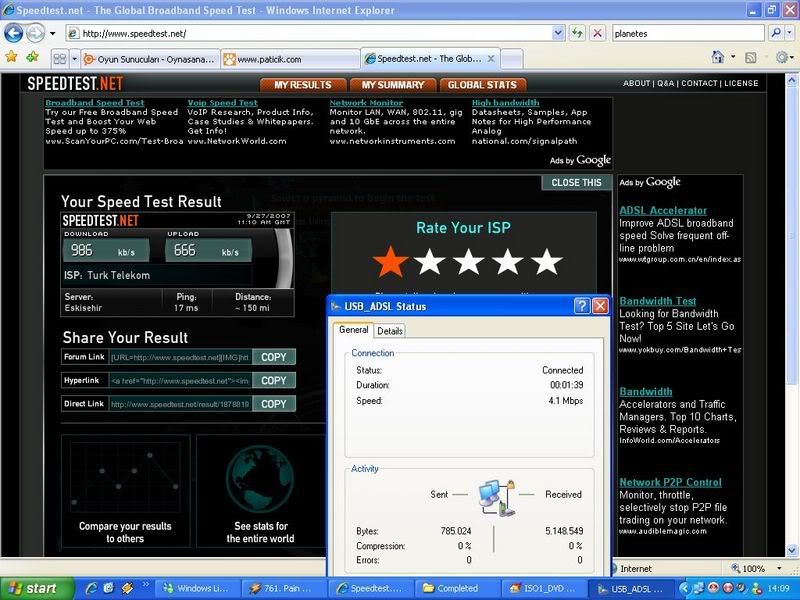
Task: Open the recent pages dropdown beside Forward
Action: (53, 34)
